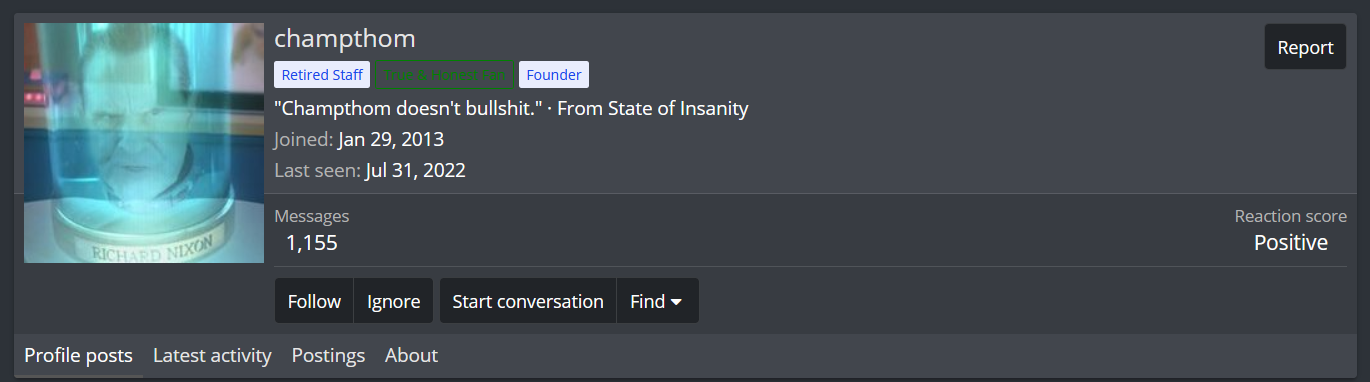Click the Positive reaction score value
The width and height of the screenshot is (1370, 382).
[x=1290, y=242]
